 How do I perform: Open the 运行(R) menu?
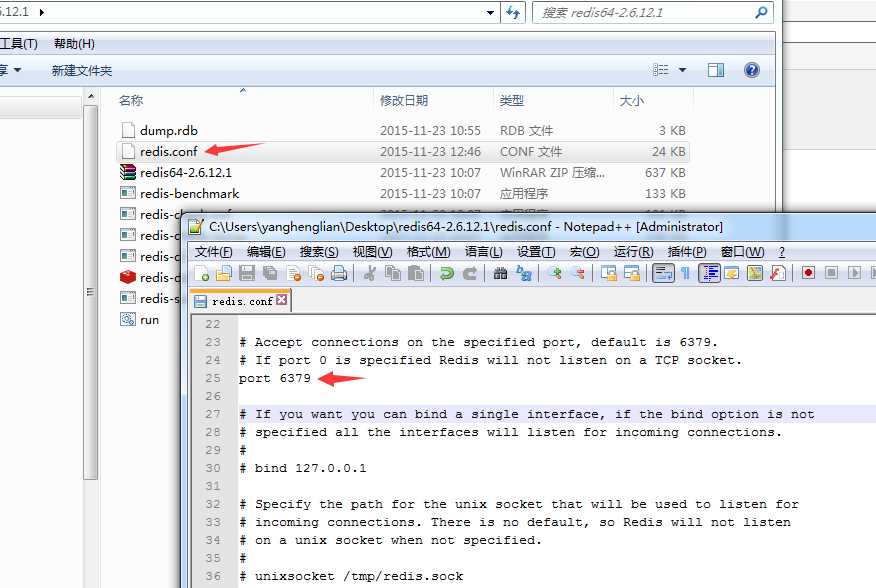(634, 252)
